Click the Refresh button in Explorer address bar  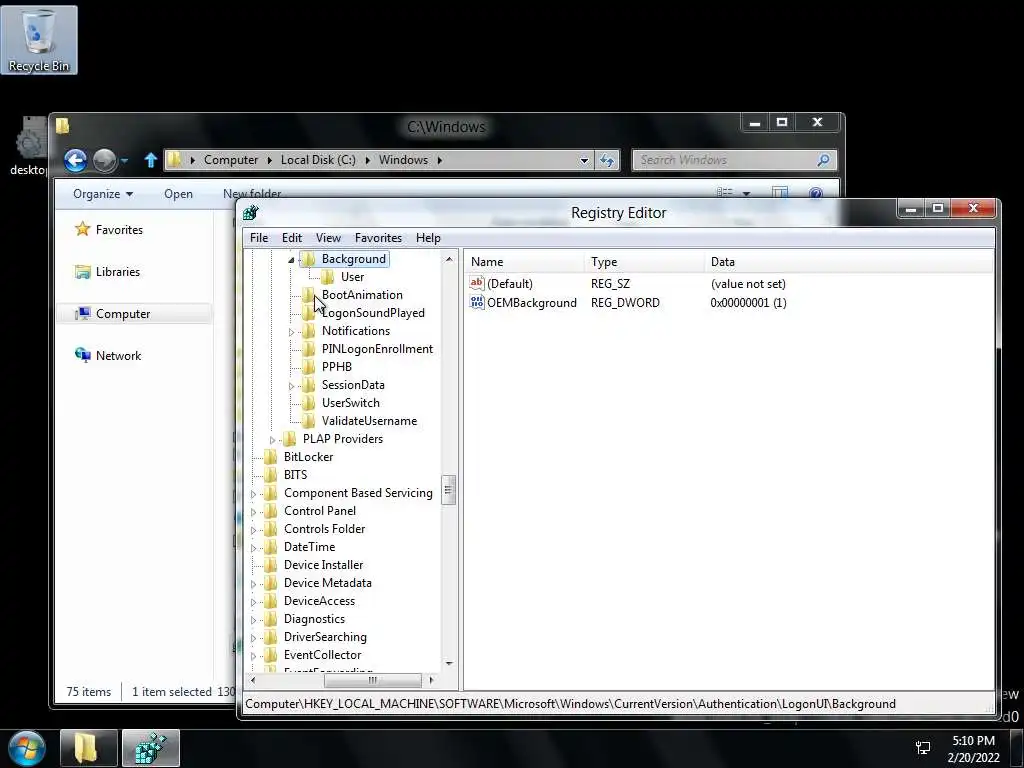pos(607,160)
